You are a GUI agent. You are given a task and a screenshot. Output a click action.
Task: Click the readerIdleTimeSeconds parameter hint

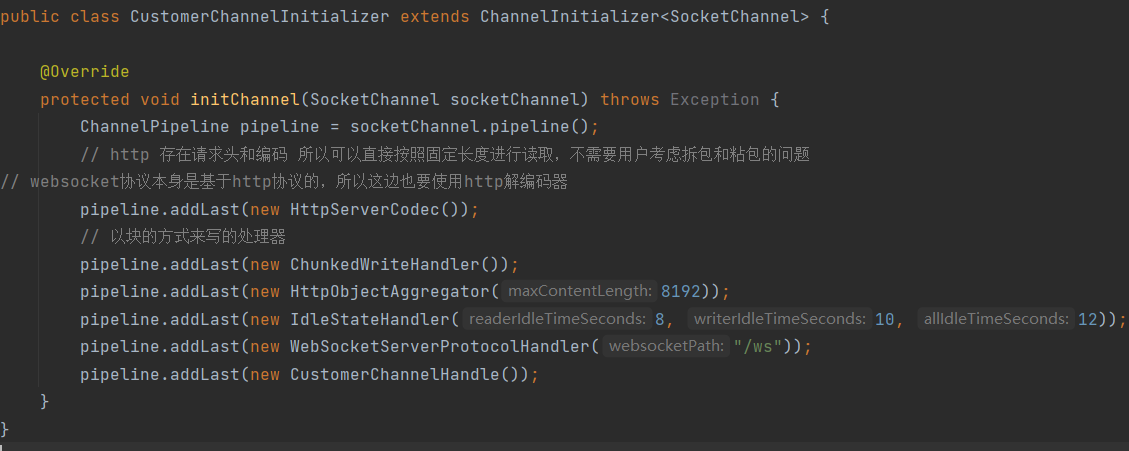coord(557,320)
